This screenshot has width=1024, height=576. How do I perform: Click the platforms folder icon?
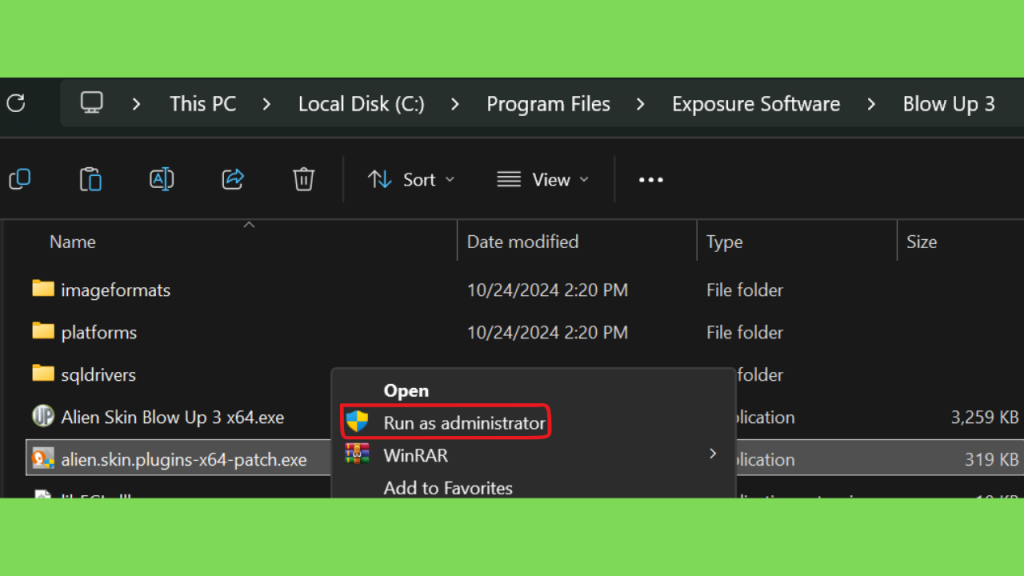43,330
